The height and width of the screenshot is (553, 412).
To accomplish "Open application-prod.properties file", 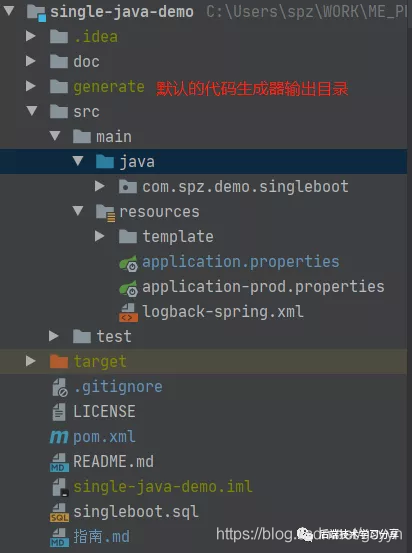I will (x=263, y=287).
